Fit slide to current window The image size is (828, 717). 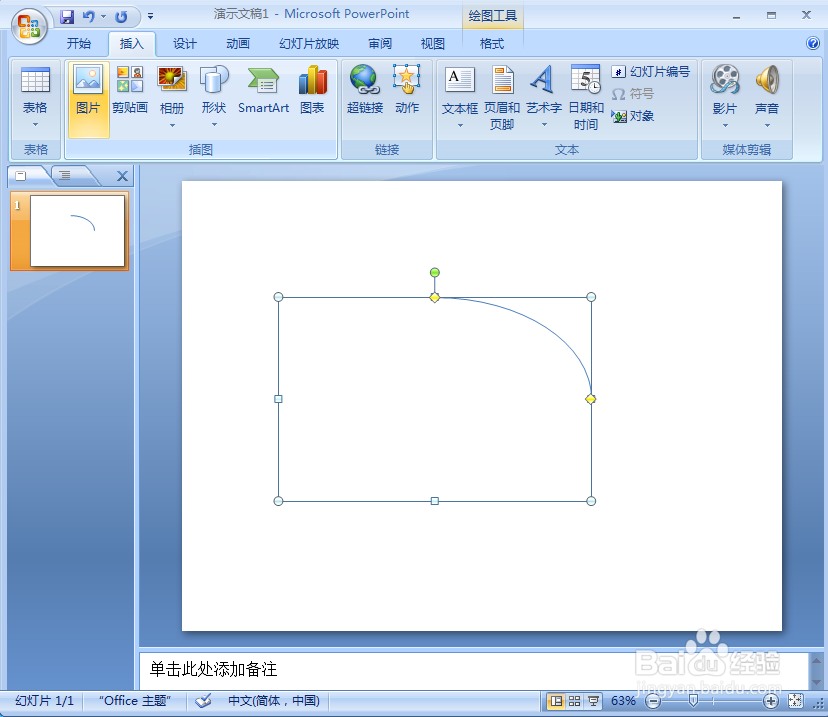pyautogui.click(x=795, y=701)
